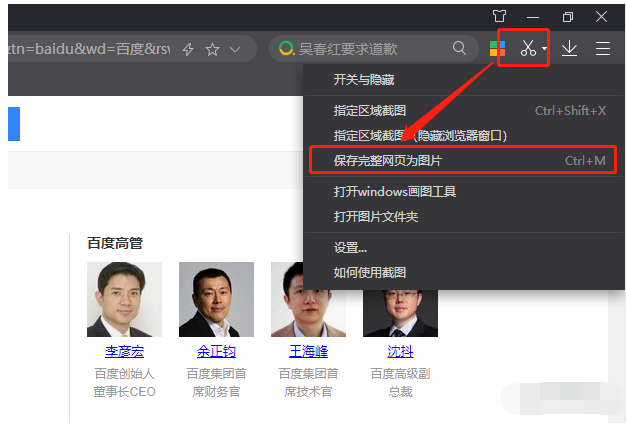626x431 pixels.
Task: Choose 打开windows画图工具 option
Action: coord(394,191)
